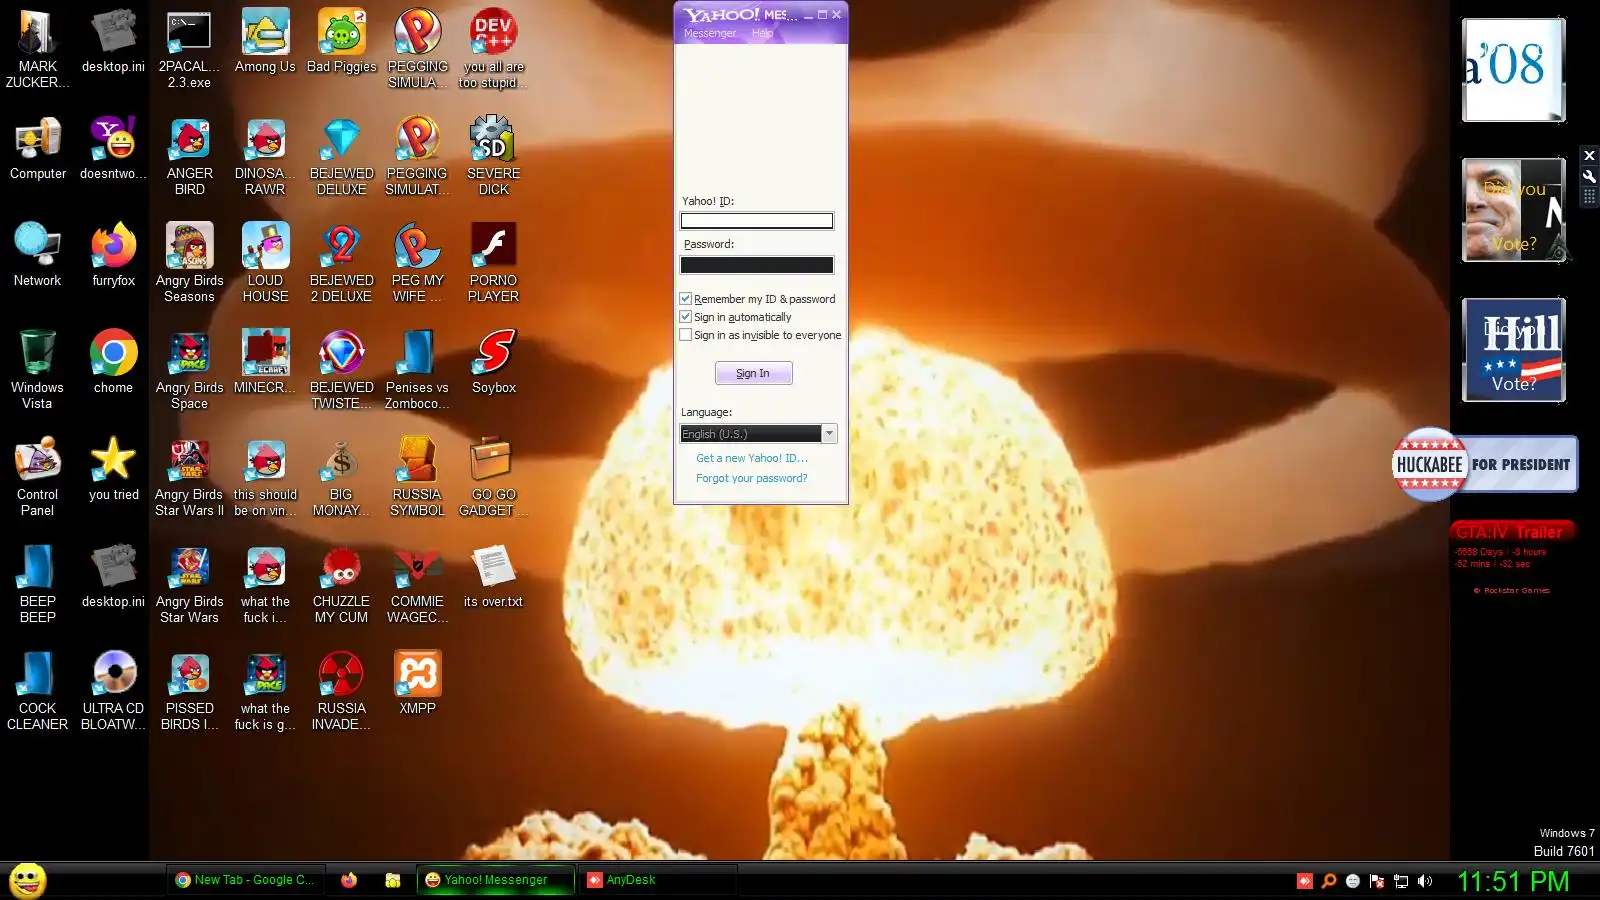The width and height of the screenshot is (1600, 900).
Task: Follow the 'Forgot your password?' link
Action: click(752, 478)
